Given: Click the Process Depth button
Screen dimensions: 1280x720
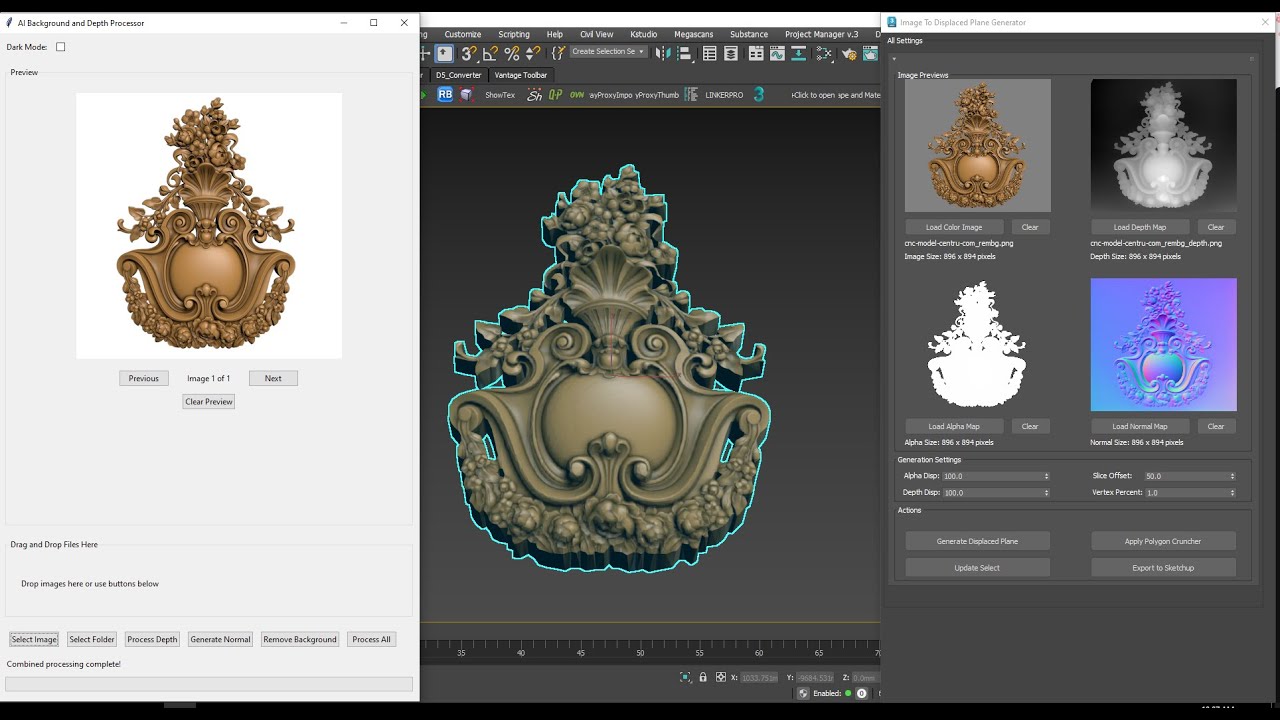Looking at the screenshot, I should pos(152,639).
